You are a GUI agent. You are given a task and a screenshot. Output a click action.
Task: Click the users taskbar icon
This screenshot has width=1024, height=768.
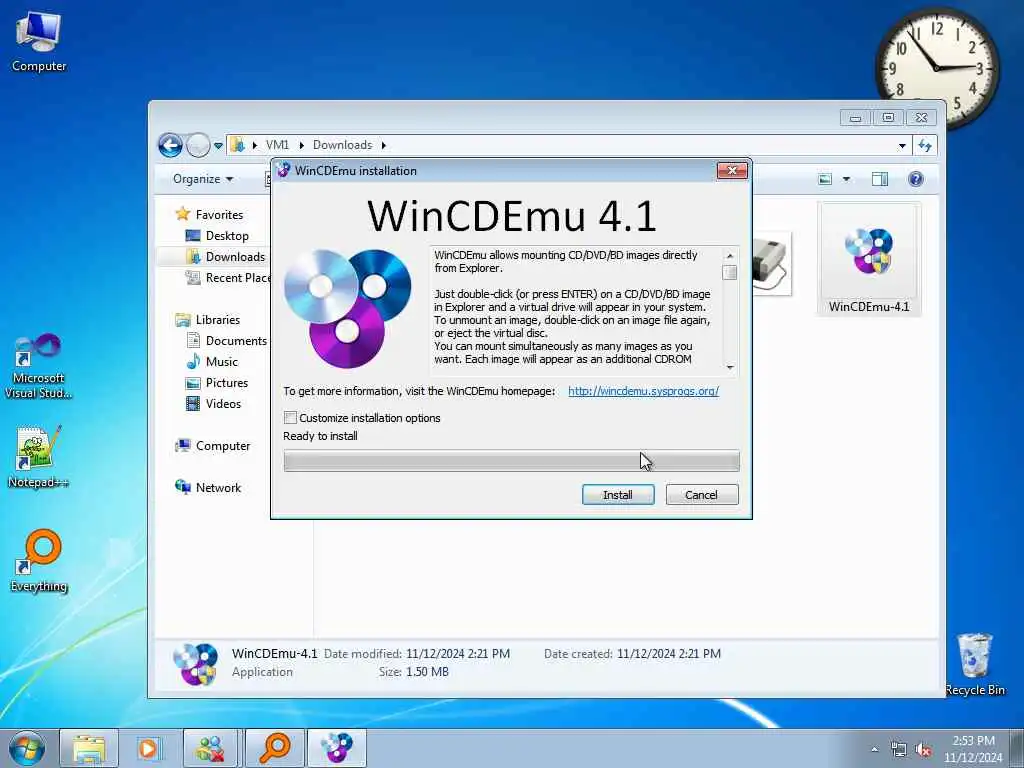[x=210, y=748]
